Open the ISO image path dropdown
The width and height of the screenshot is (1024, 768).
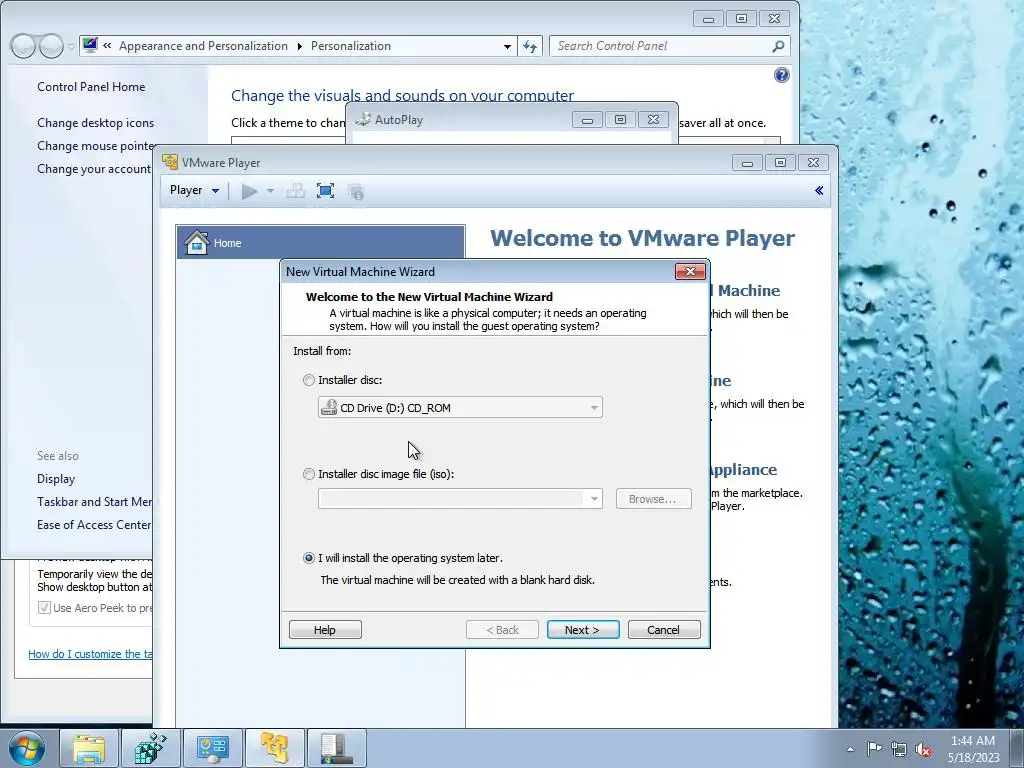594,499
